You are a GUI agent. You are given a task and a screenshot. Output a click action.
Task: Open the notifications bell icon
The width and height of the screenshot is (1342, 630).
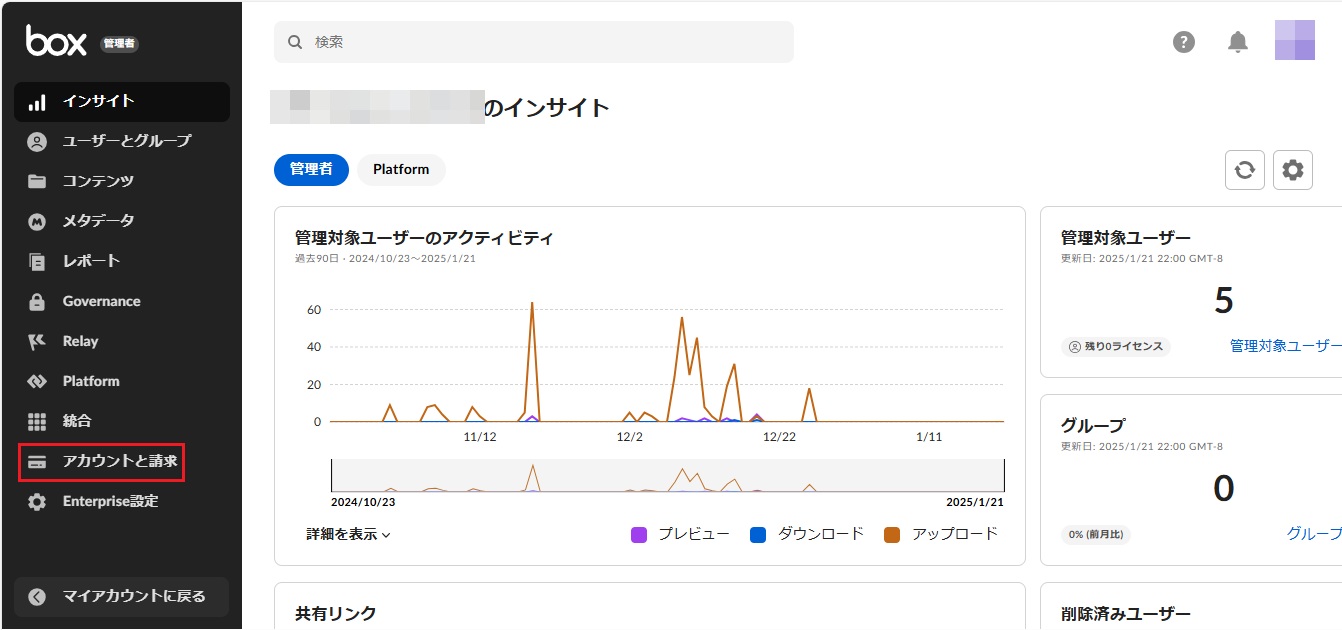click(x=1238, y=42)
